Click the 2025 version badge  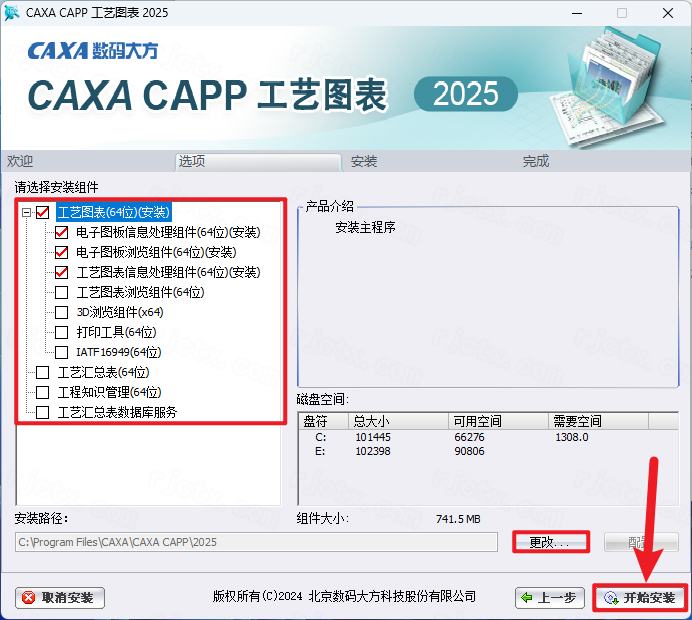466,94
